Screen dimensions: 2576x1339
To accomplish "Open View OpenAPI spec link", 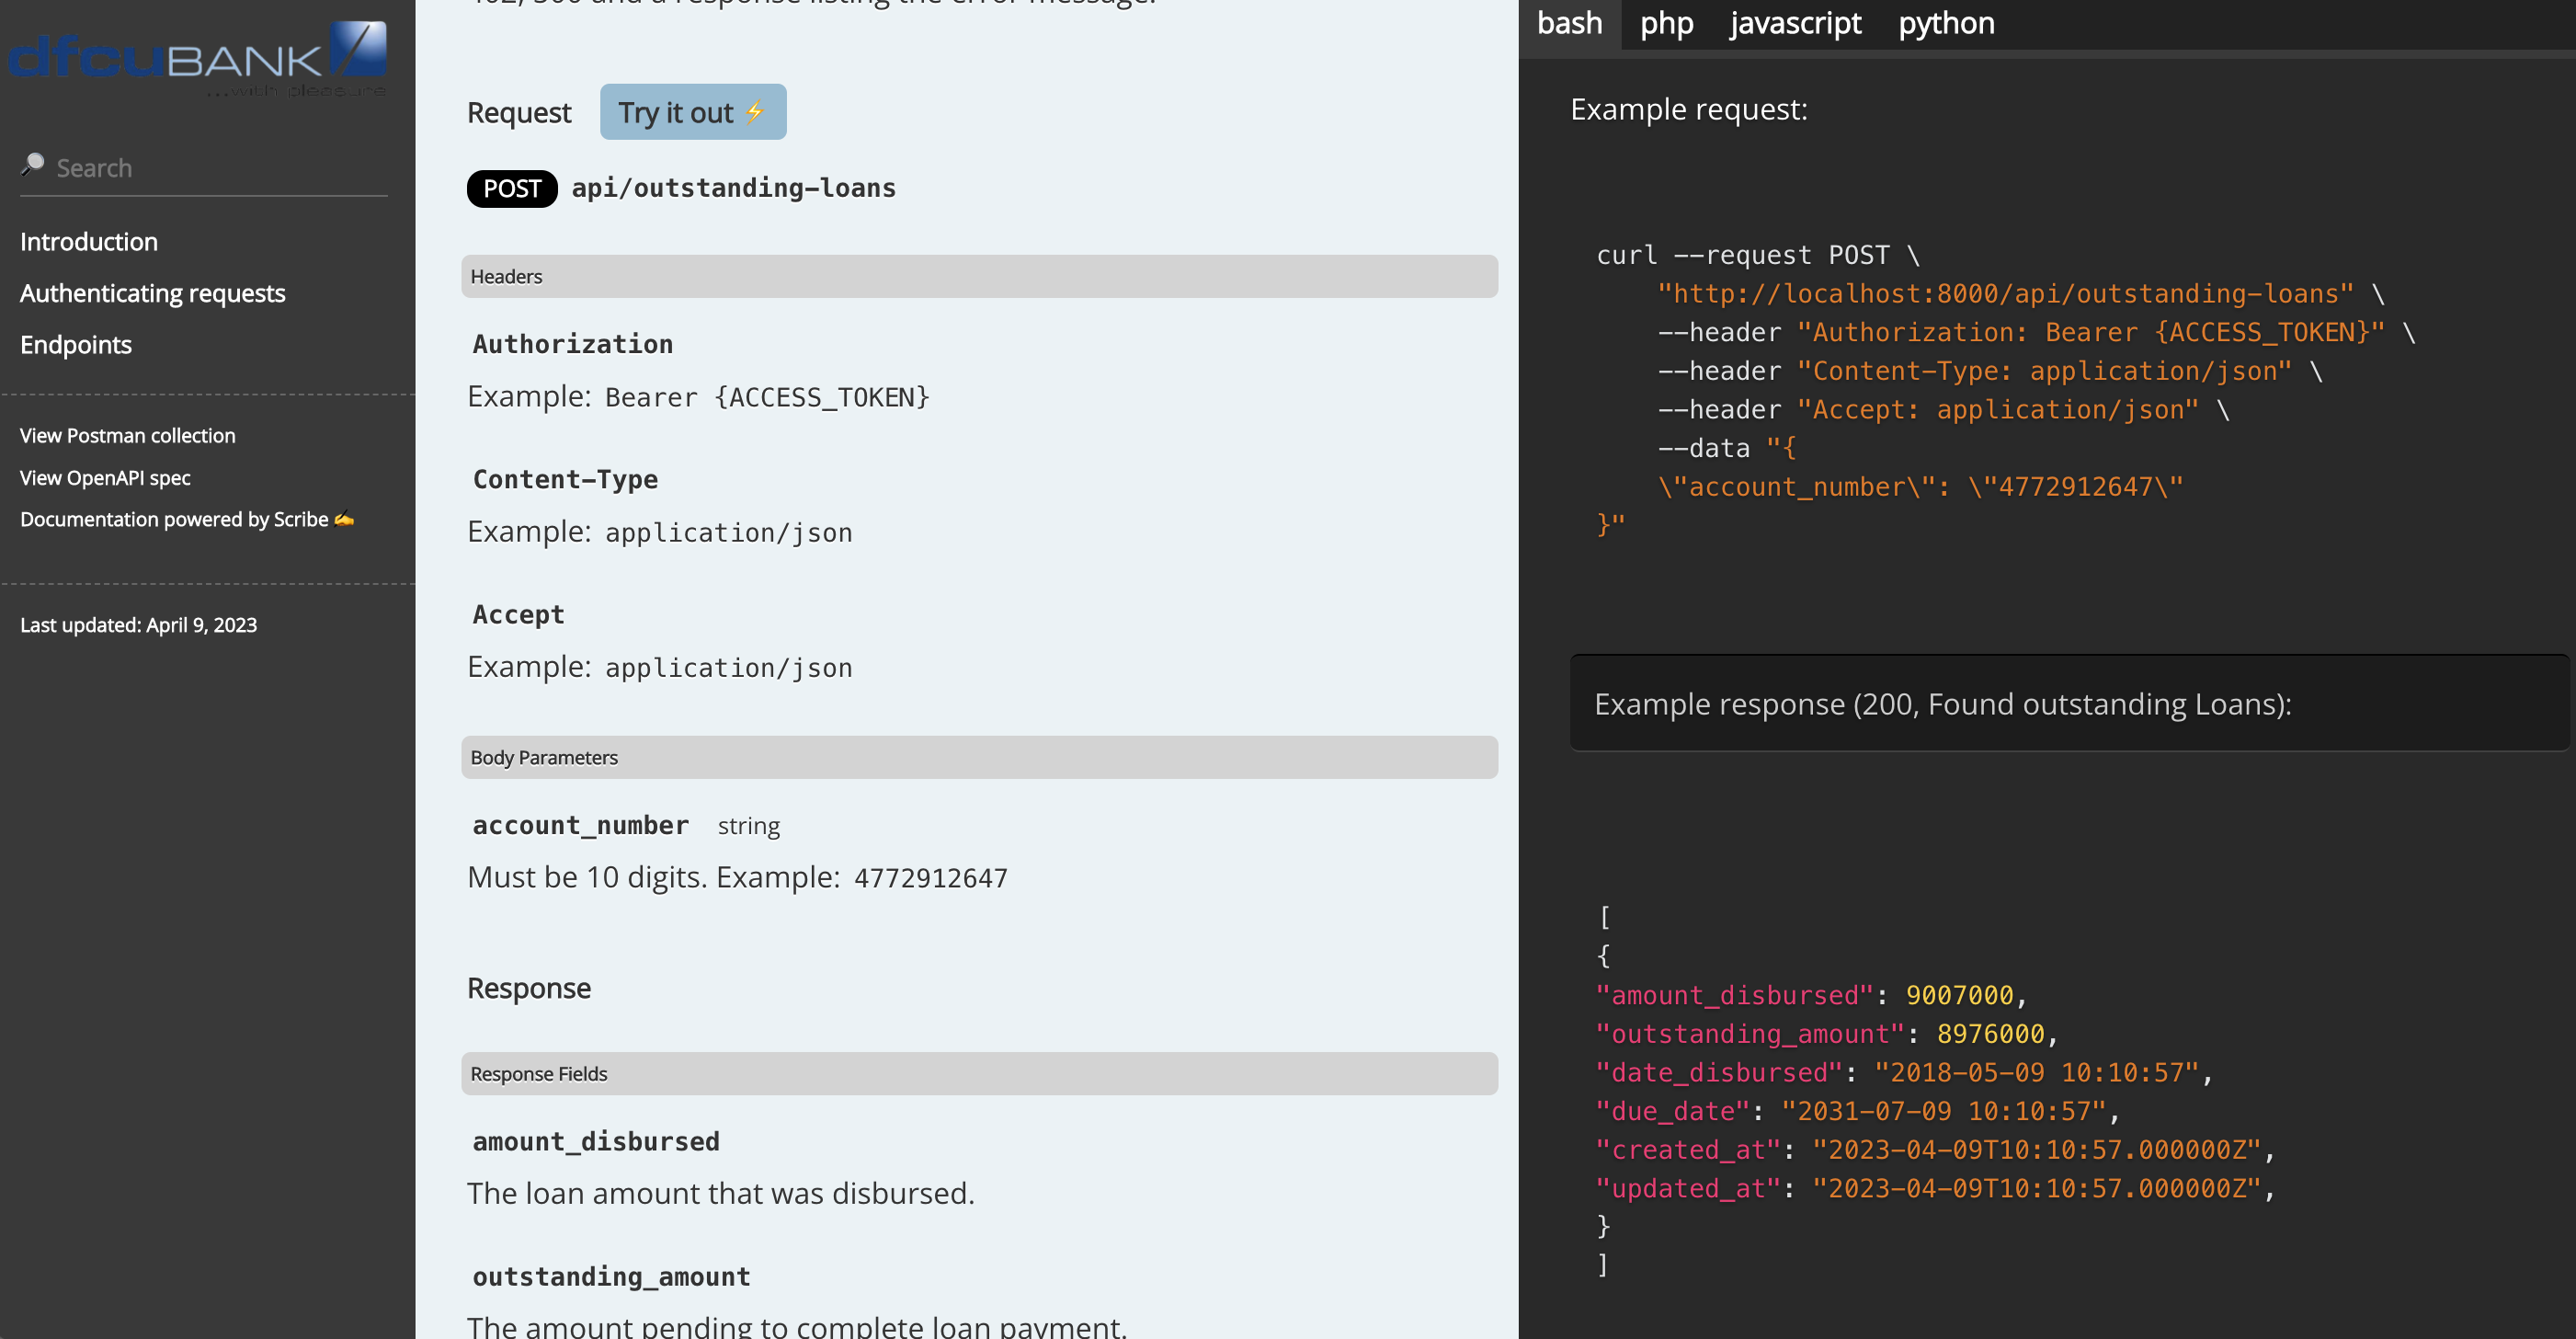I will point(104,477).
